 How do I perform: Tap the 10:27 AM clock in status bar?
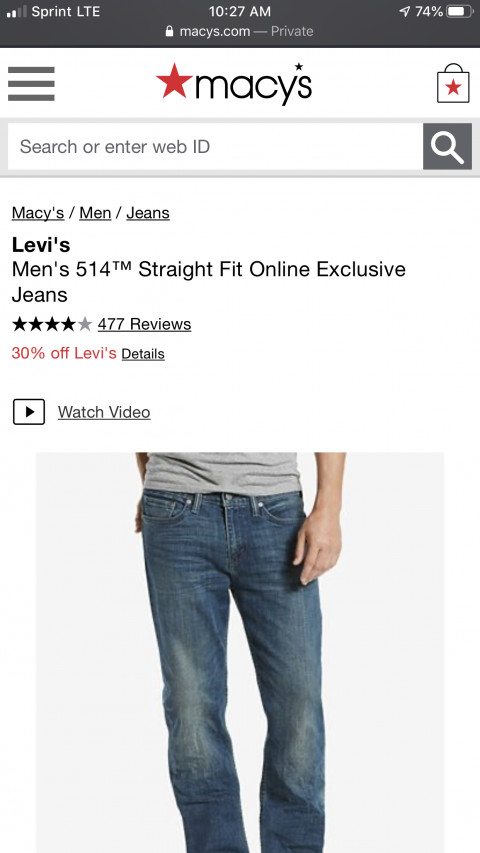coord(239,11)
